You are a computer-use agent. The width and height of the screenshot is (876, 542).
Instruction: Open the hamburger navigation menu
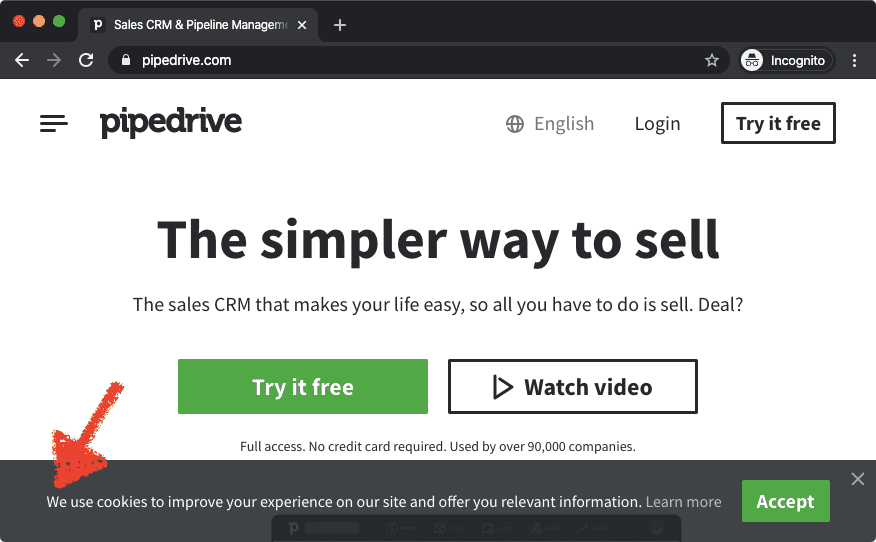coord(54,123)
